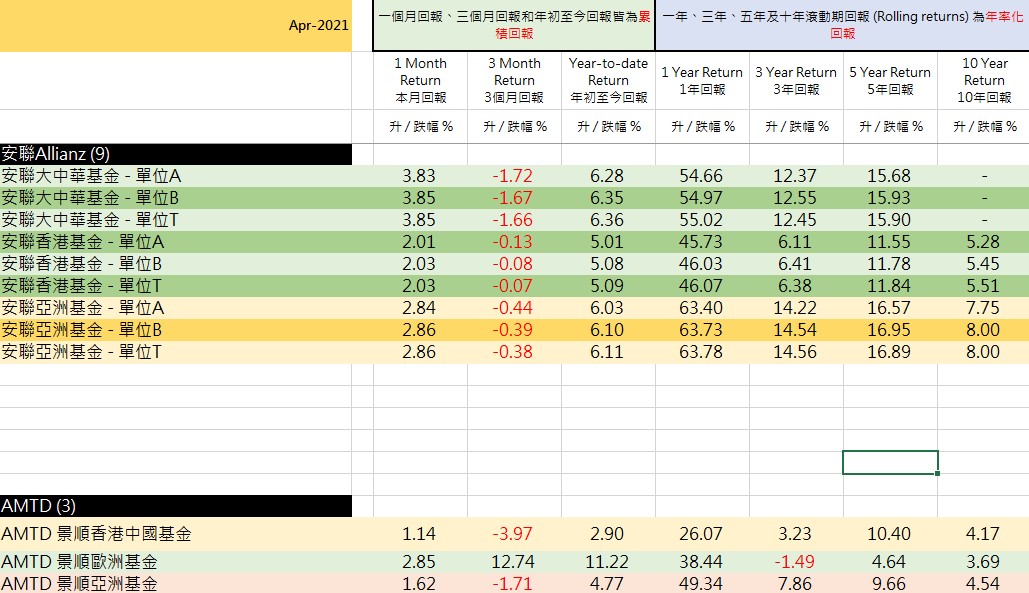Select the '安聯Allianz (9)' section header
The width and height of the screenshot is (1029, 593).
pyautogui.click(x=176, y=154)
